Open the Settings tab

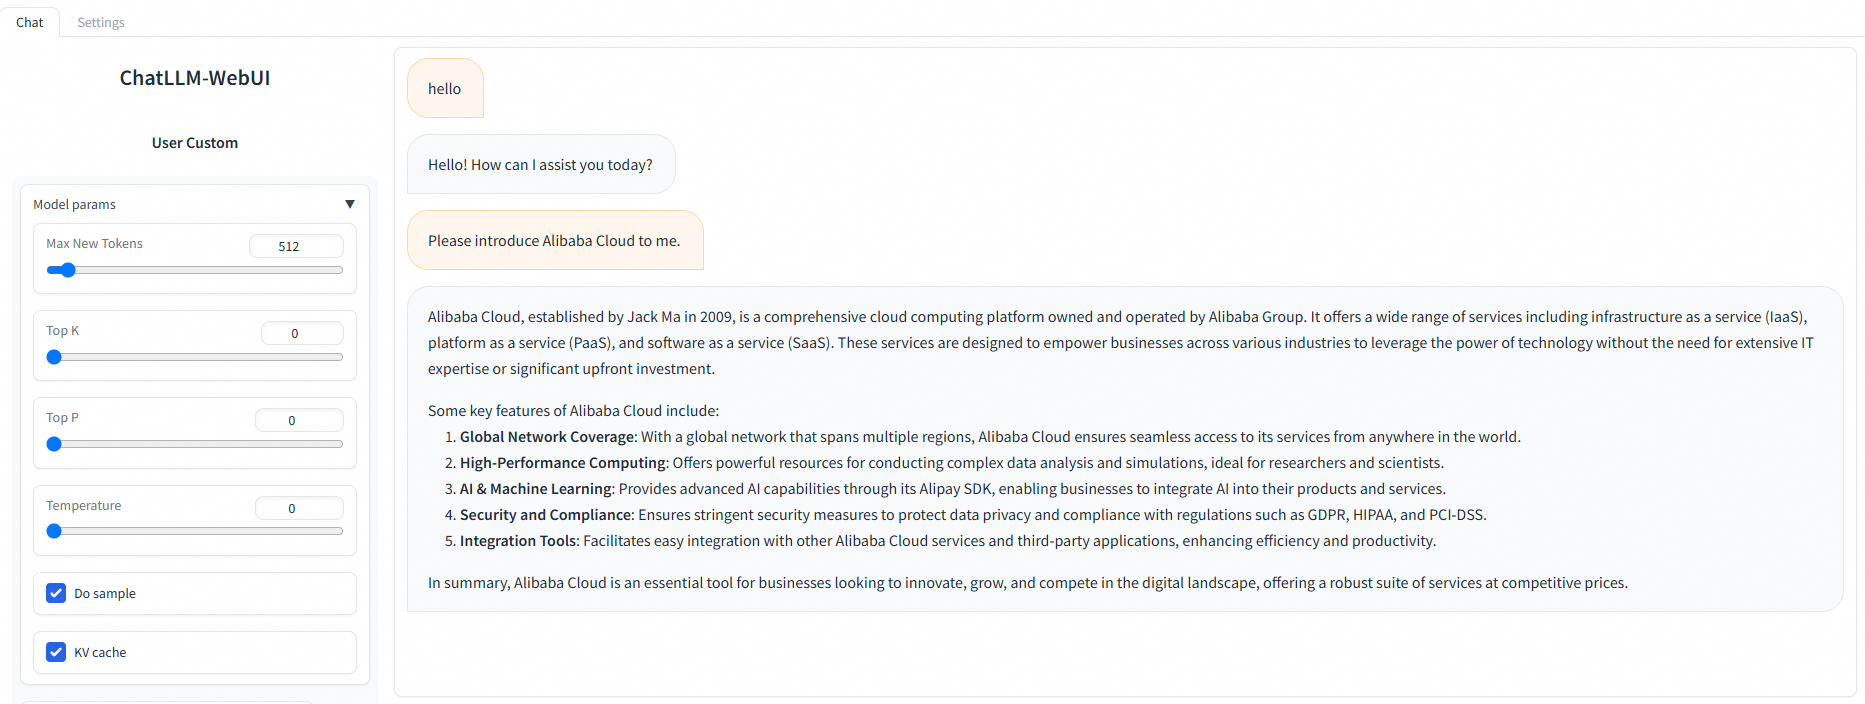coord(101,22)
